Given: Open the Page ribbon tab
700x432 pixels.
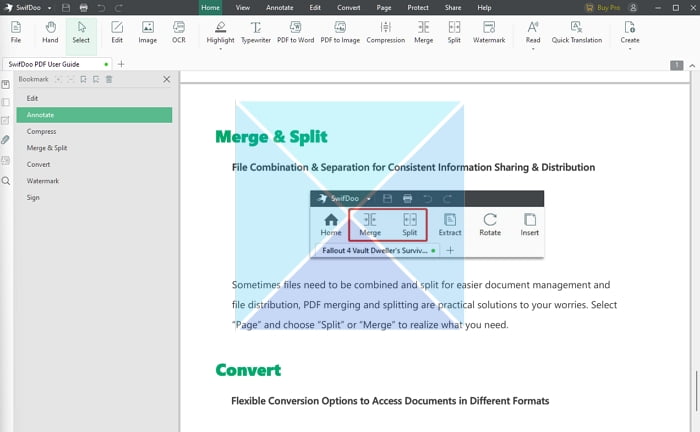Looking at the screenshot, I should [x=384, y=8].
